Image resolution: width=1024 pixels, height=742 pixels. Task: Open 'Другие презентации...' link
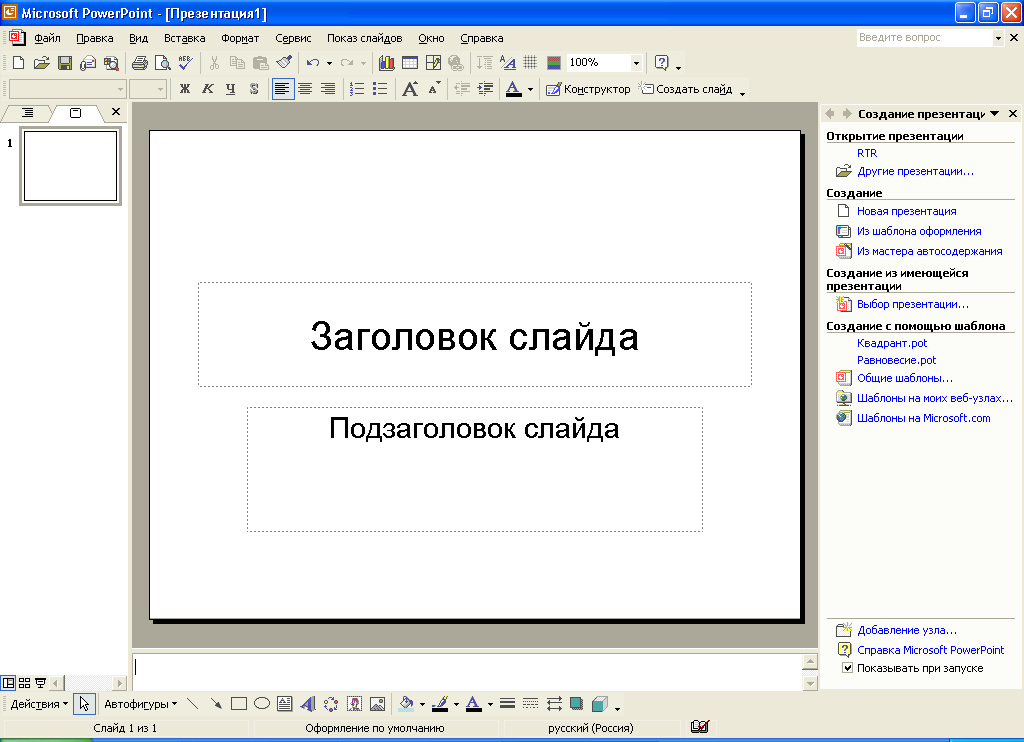[915, 171]
